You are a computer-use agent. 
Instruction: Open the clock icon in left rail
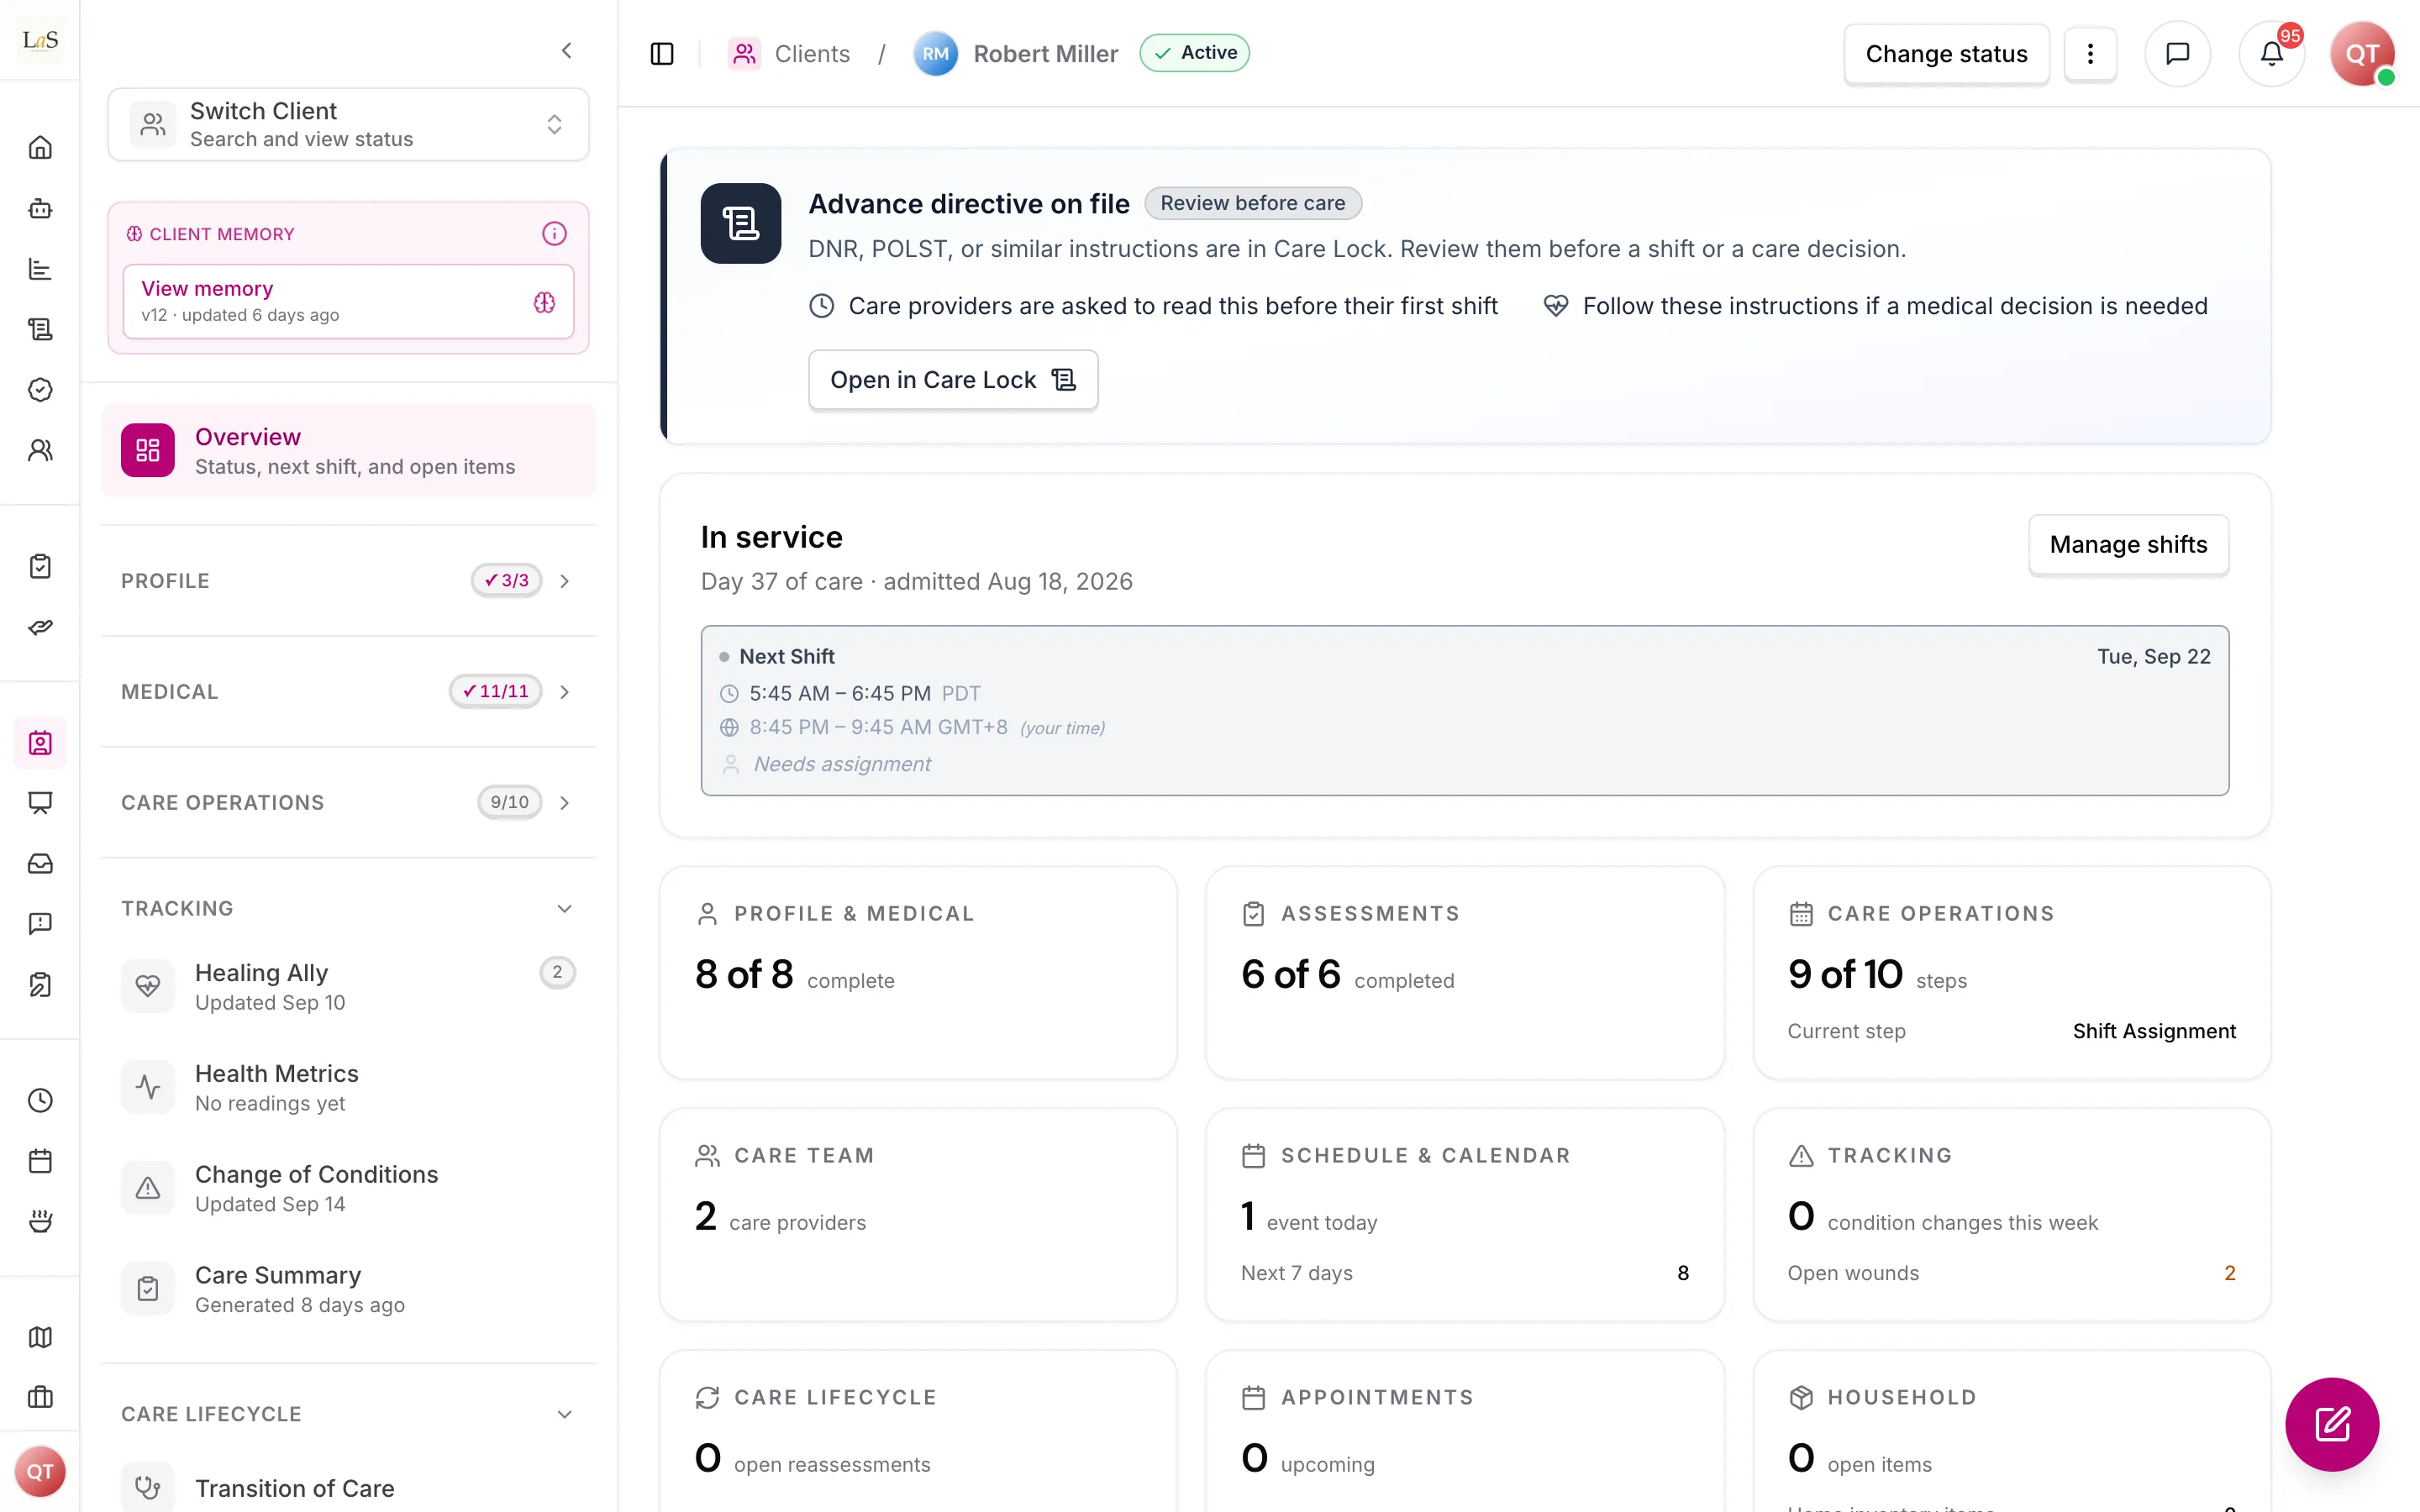40,1100
